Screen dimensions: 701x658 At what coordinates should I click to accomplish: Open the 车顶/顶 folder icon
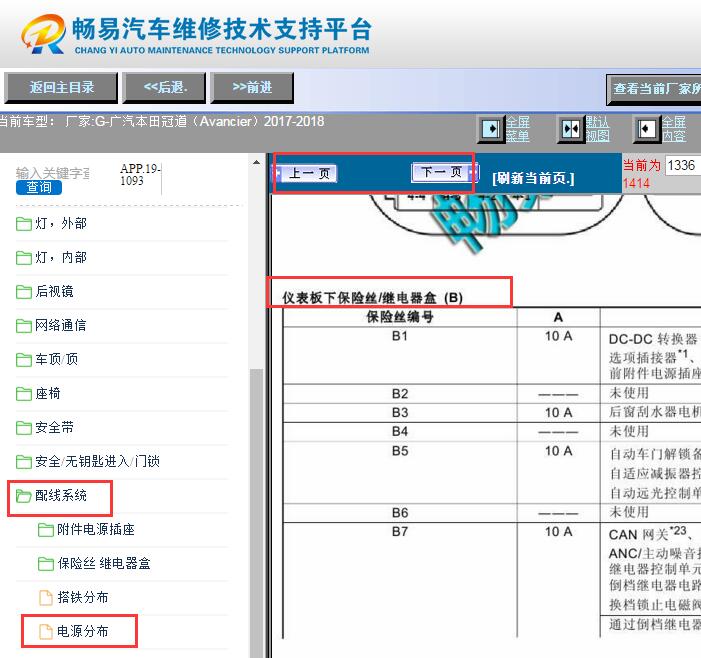[23, 359]
